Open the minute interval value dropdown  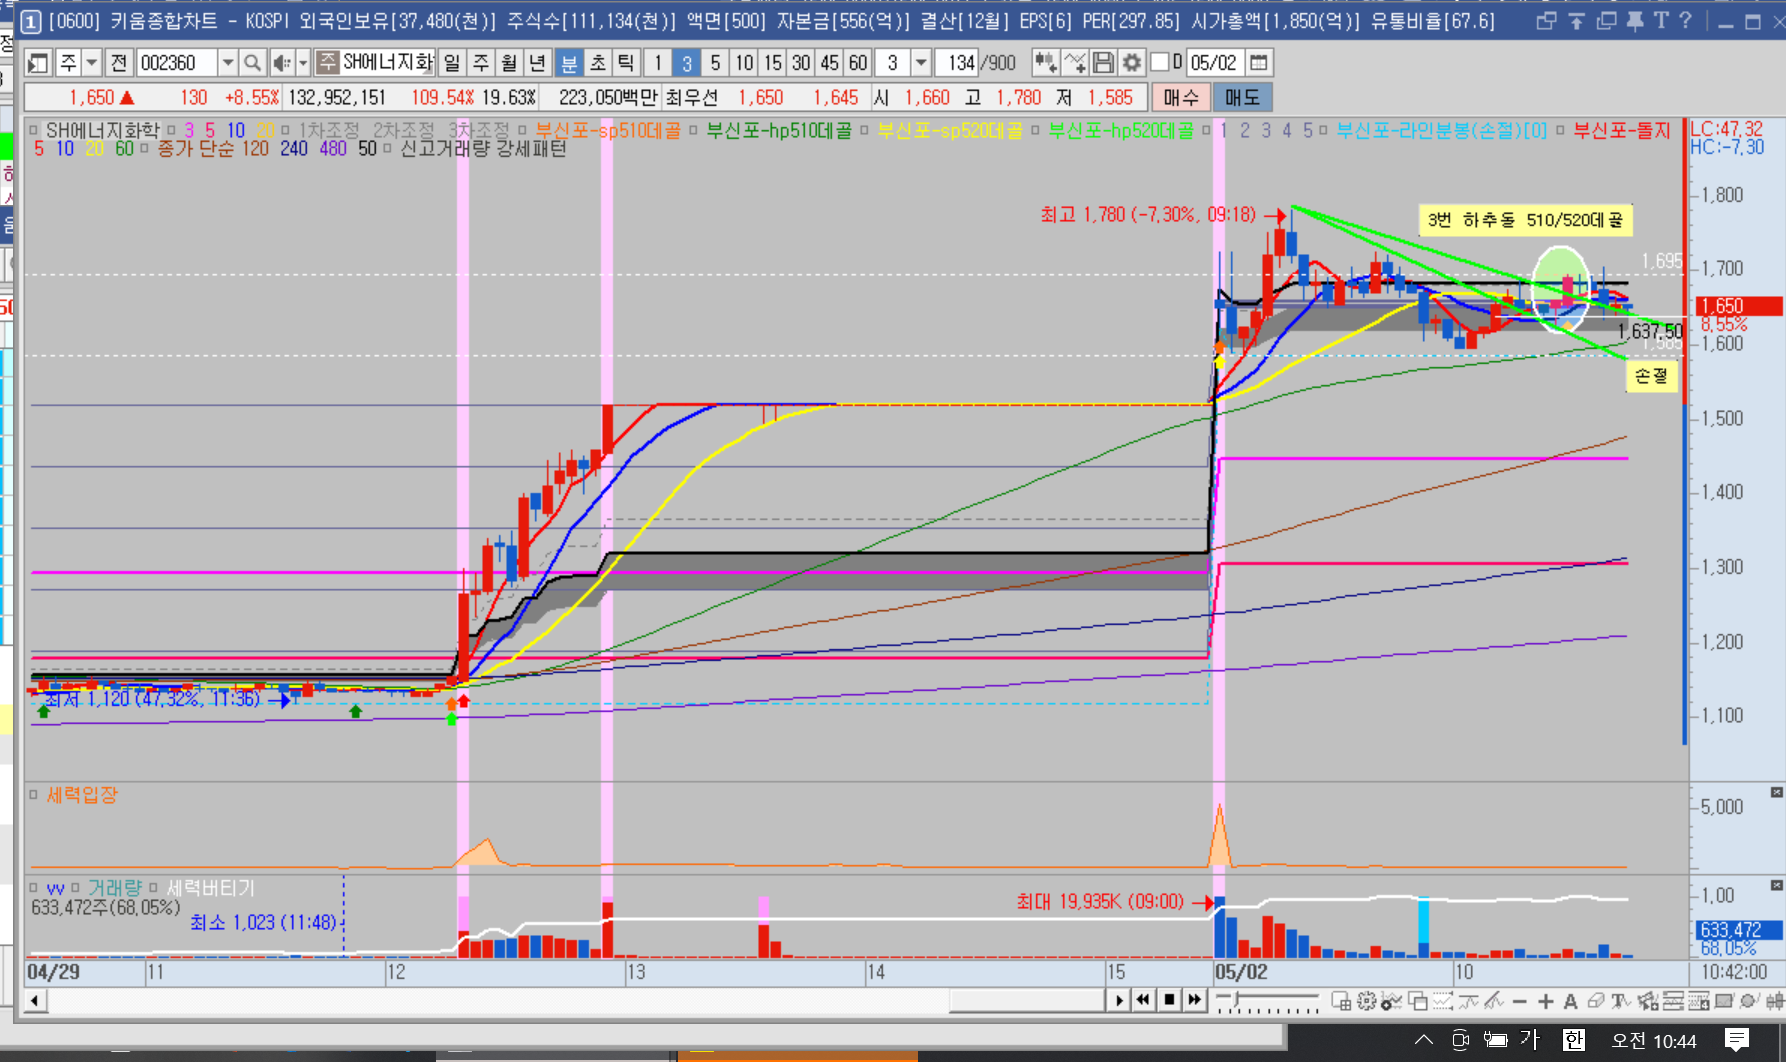coord(922,63)
